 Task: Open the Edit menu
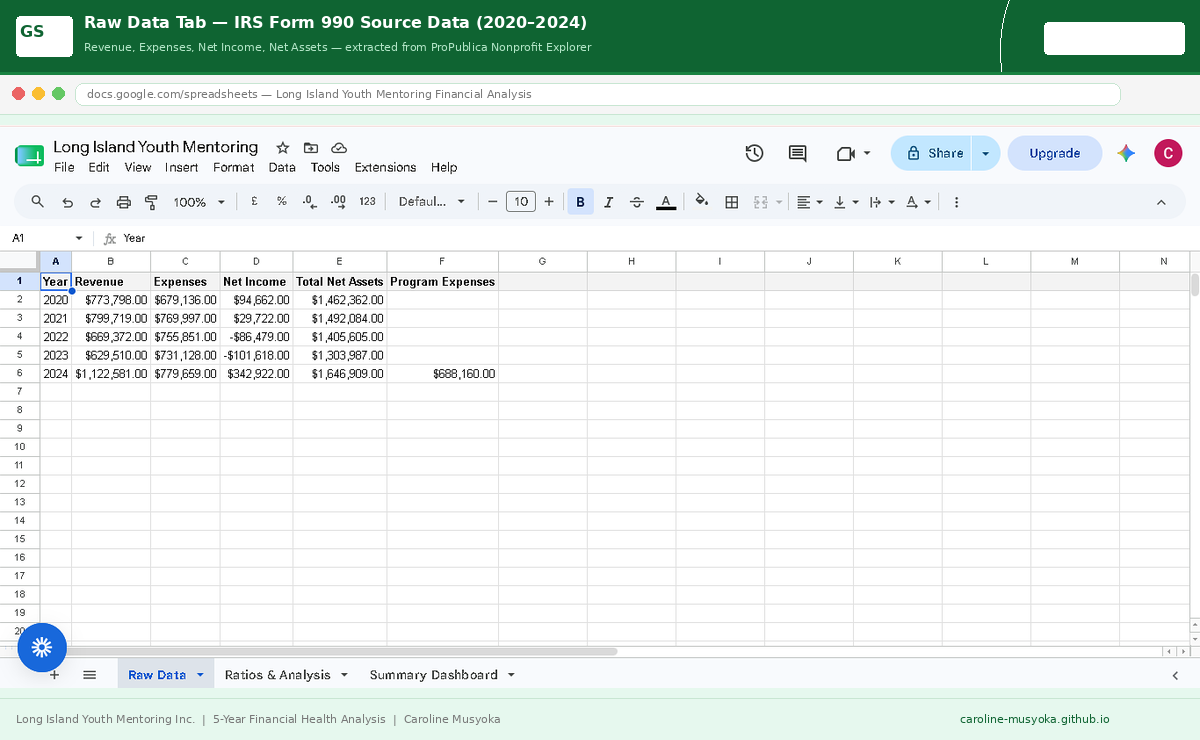tap(99, 168)
